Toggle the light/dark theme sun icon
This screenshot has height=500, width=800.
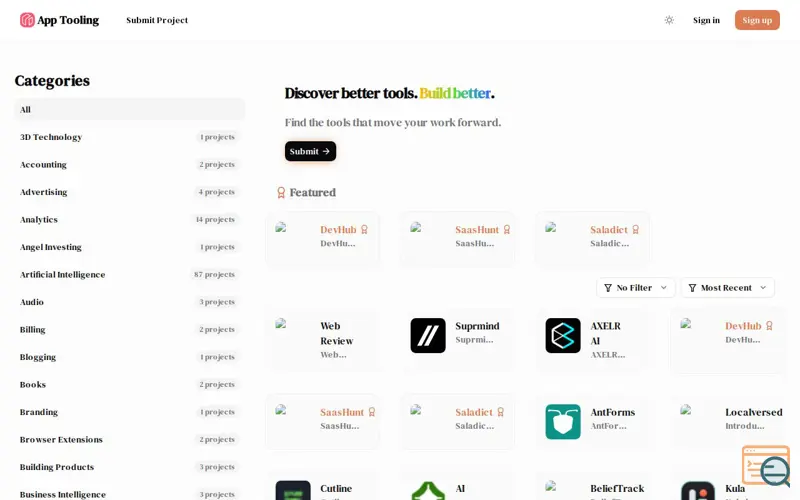tap(669, 20)
